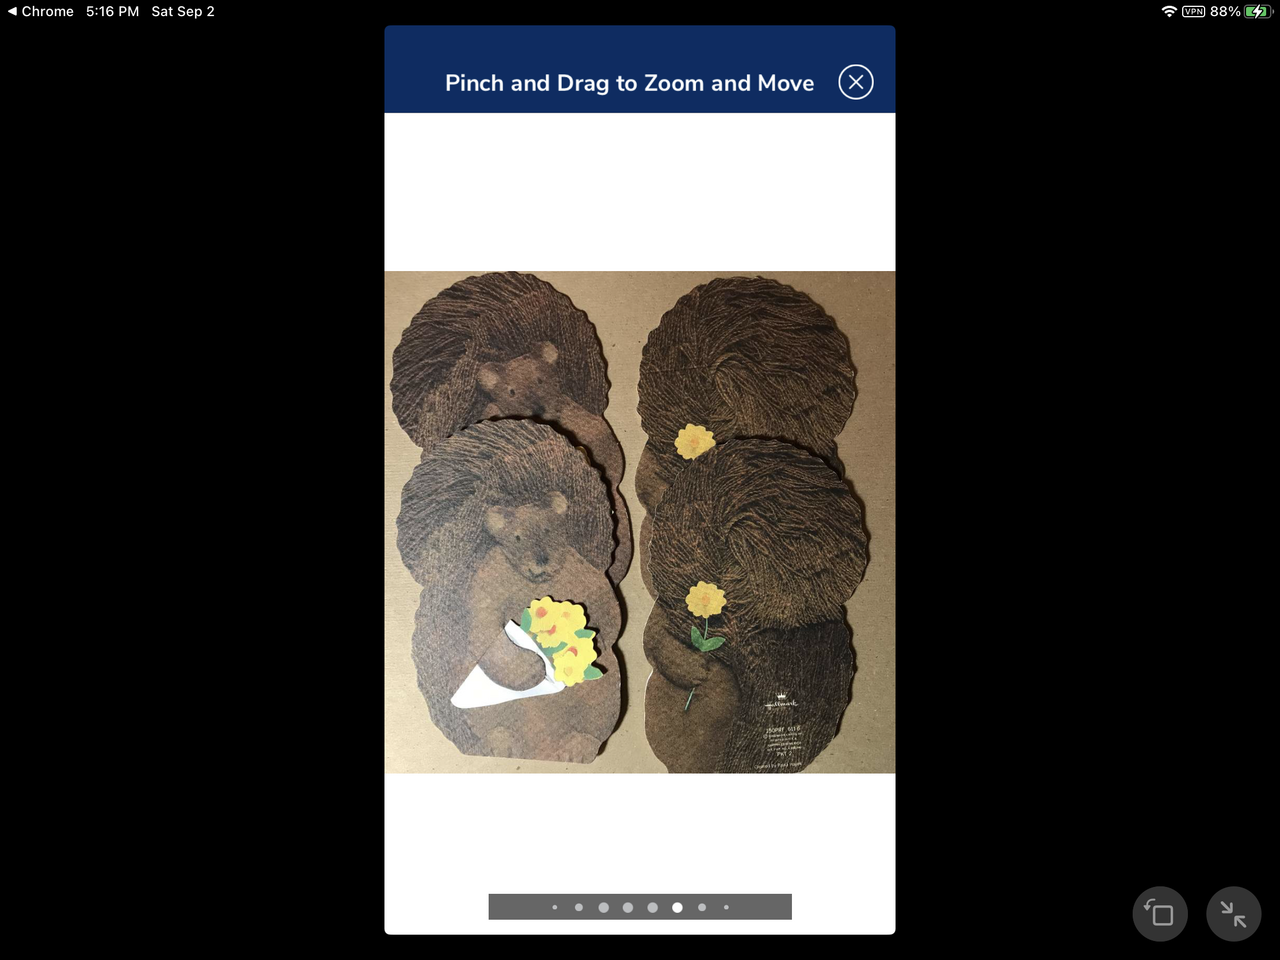
Task: Go to the fourth image dot
Action: click(x=628, y=907)
